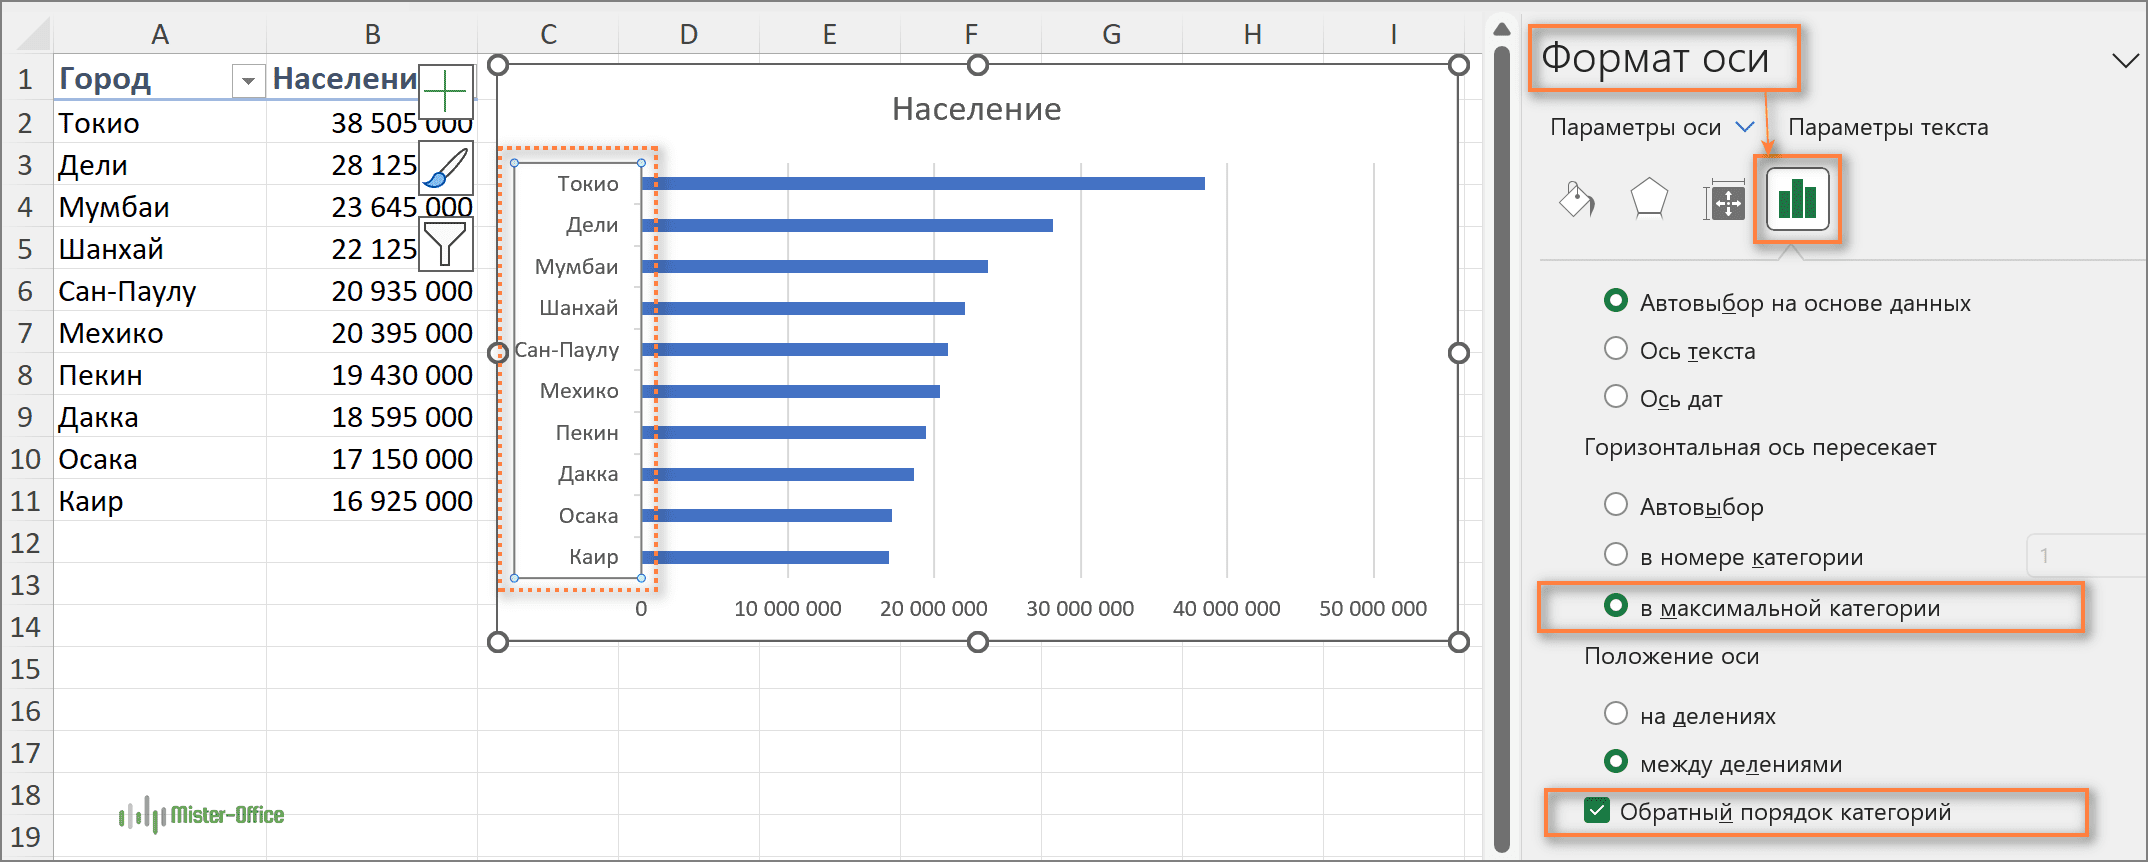The width and height of the screenshot is (2148, 862).
Task: Select 'на делениях' axis position
Action: 1615,714
